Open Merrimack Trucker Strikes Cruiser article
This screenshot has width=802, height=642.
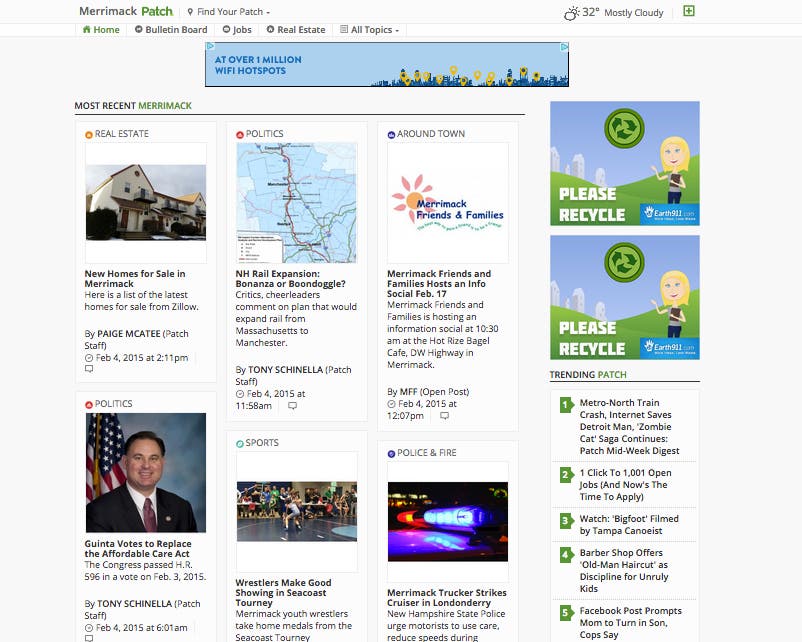tap(447, 598)
